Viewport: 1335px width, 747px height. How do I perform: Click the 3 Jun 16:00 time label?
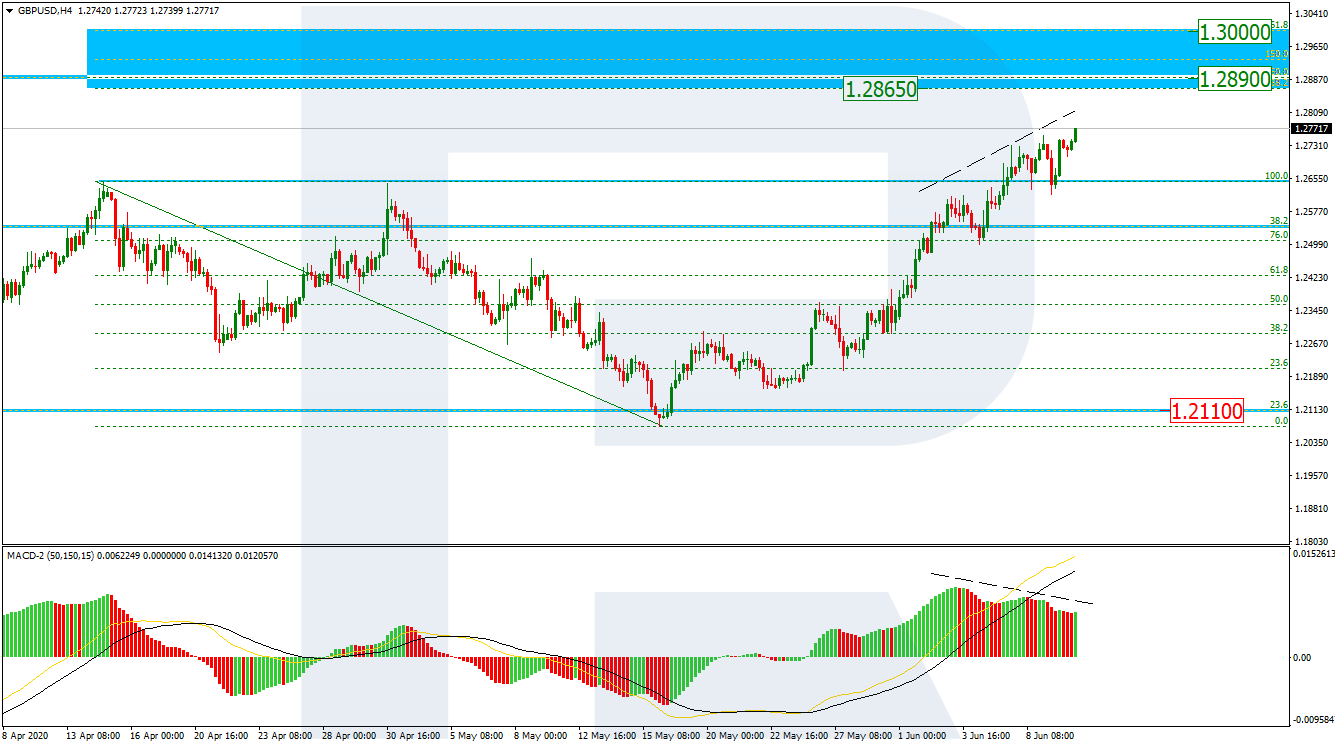click(x=988, y=735)
